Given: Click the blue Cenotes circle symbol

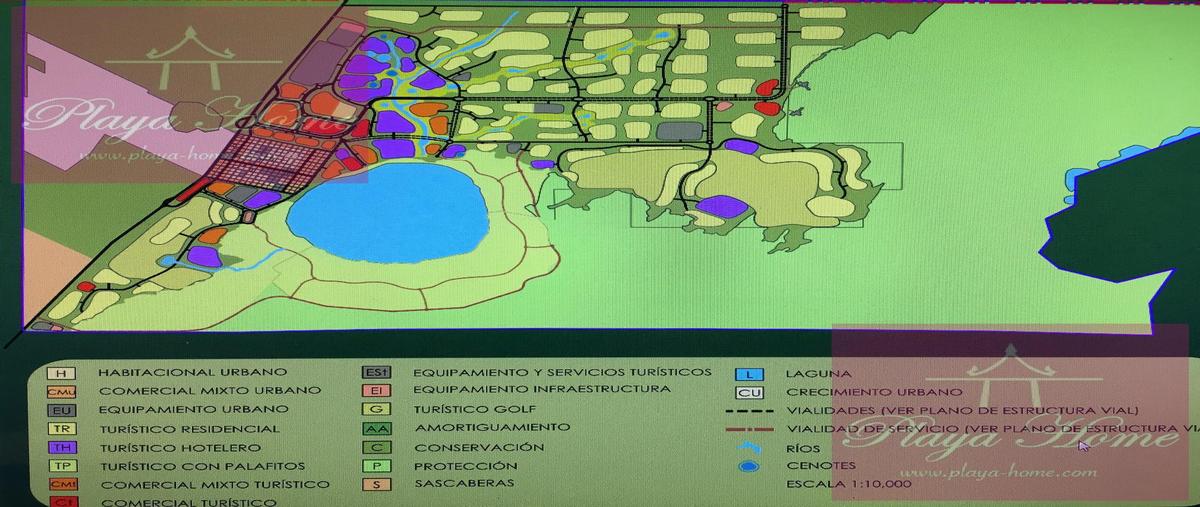Looking at the screenshot, I should click(x=750, y=466).
